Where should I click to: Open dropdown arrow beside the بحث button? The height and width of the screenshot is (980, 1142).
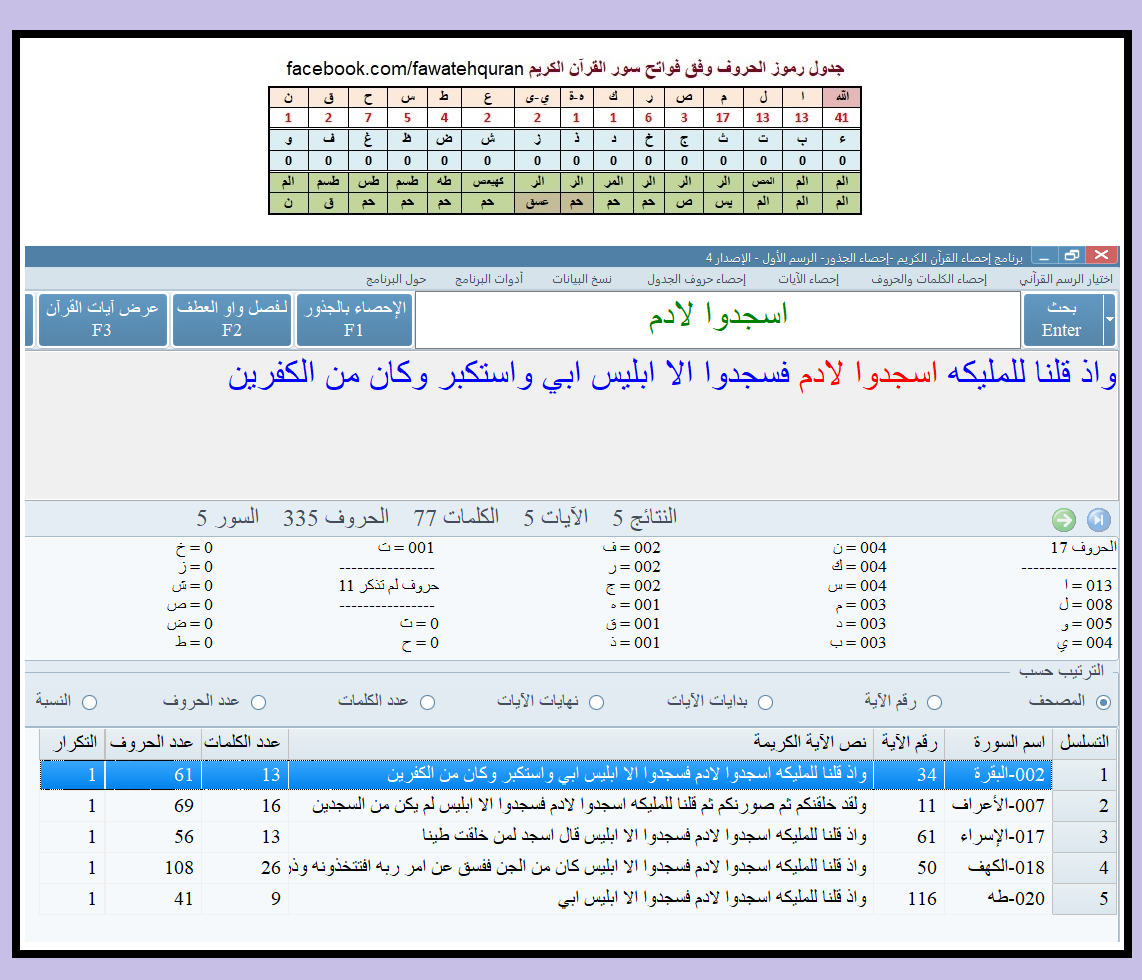click(x=1110, y=320)
